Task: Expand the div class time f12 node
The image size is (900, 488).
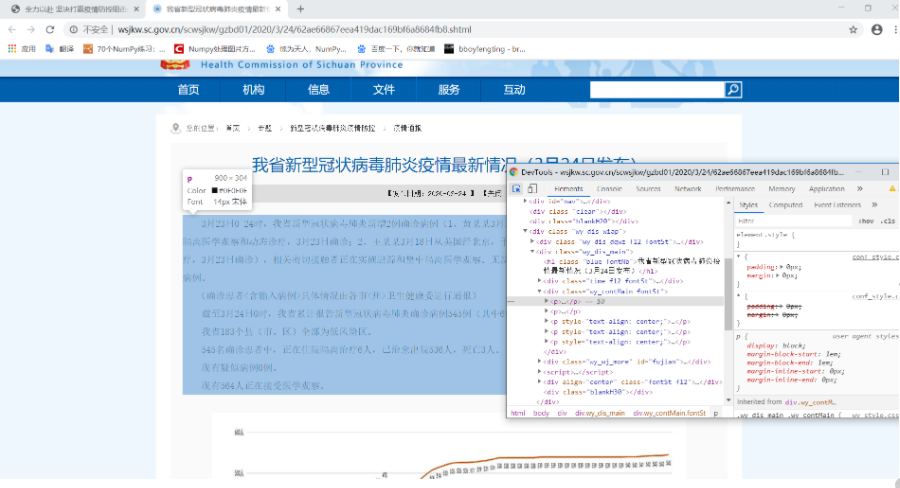Action: click(x=539, y=281)
